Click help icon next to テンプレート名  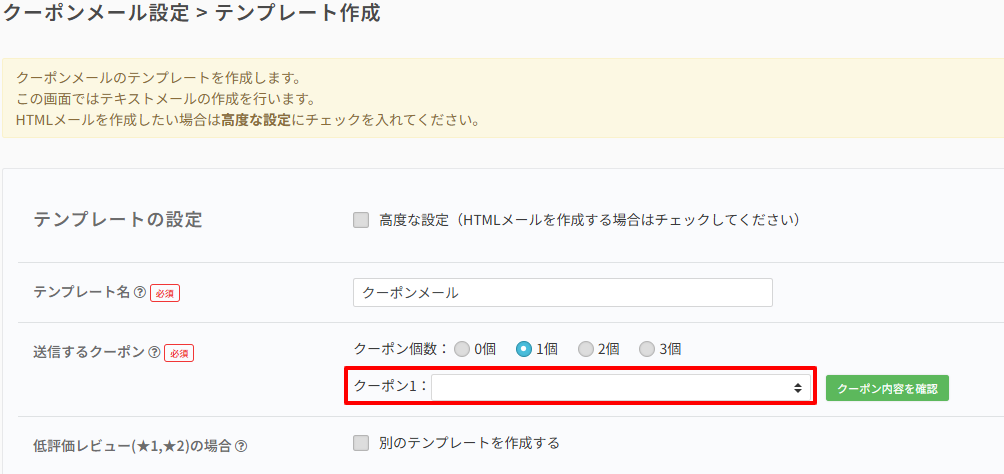(x=140, y=292)
